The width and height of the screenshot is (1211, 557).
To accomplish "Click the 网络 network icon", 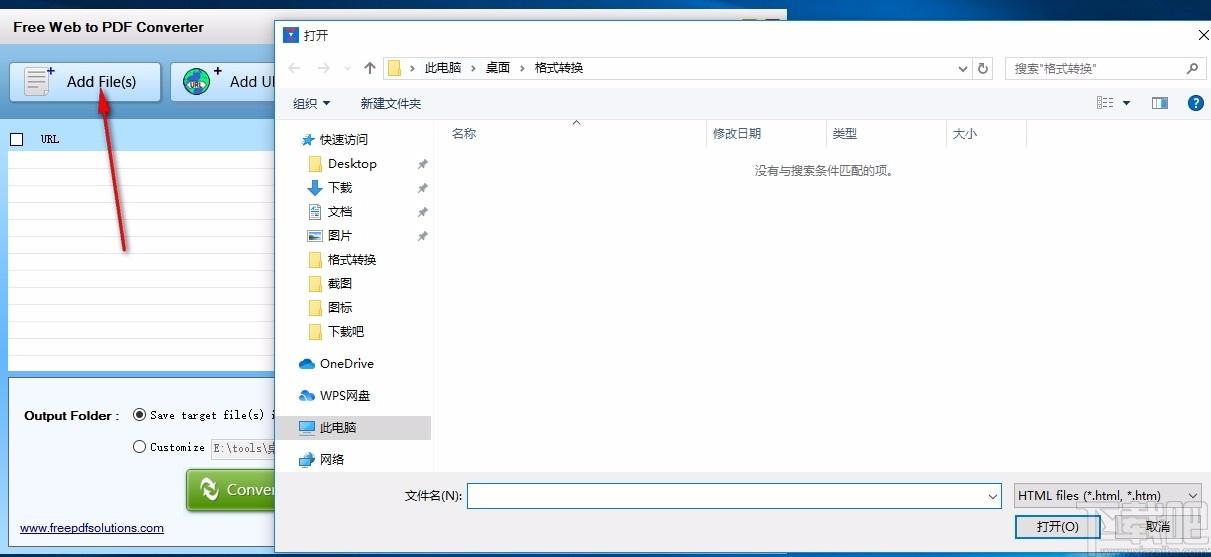I will (307, 460).
